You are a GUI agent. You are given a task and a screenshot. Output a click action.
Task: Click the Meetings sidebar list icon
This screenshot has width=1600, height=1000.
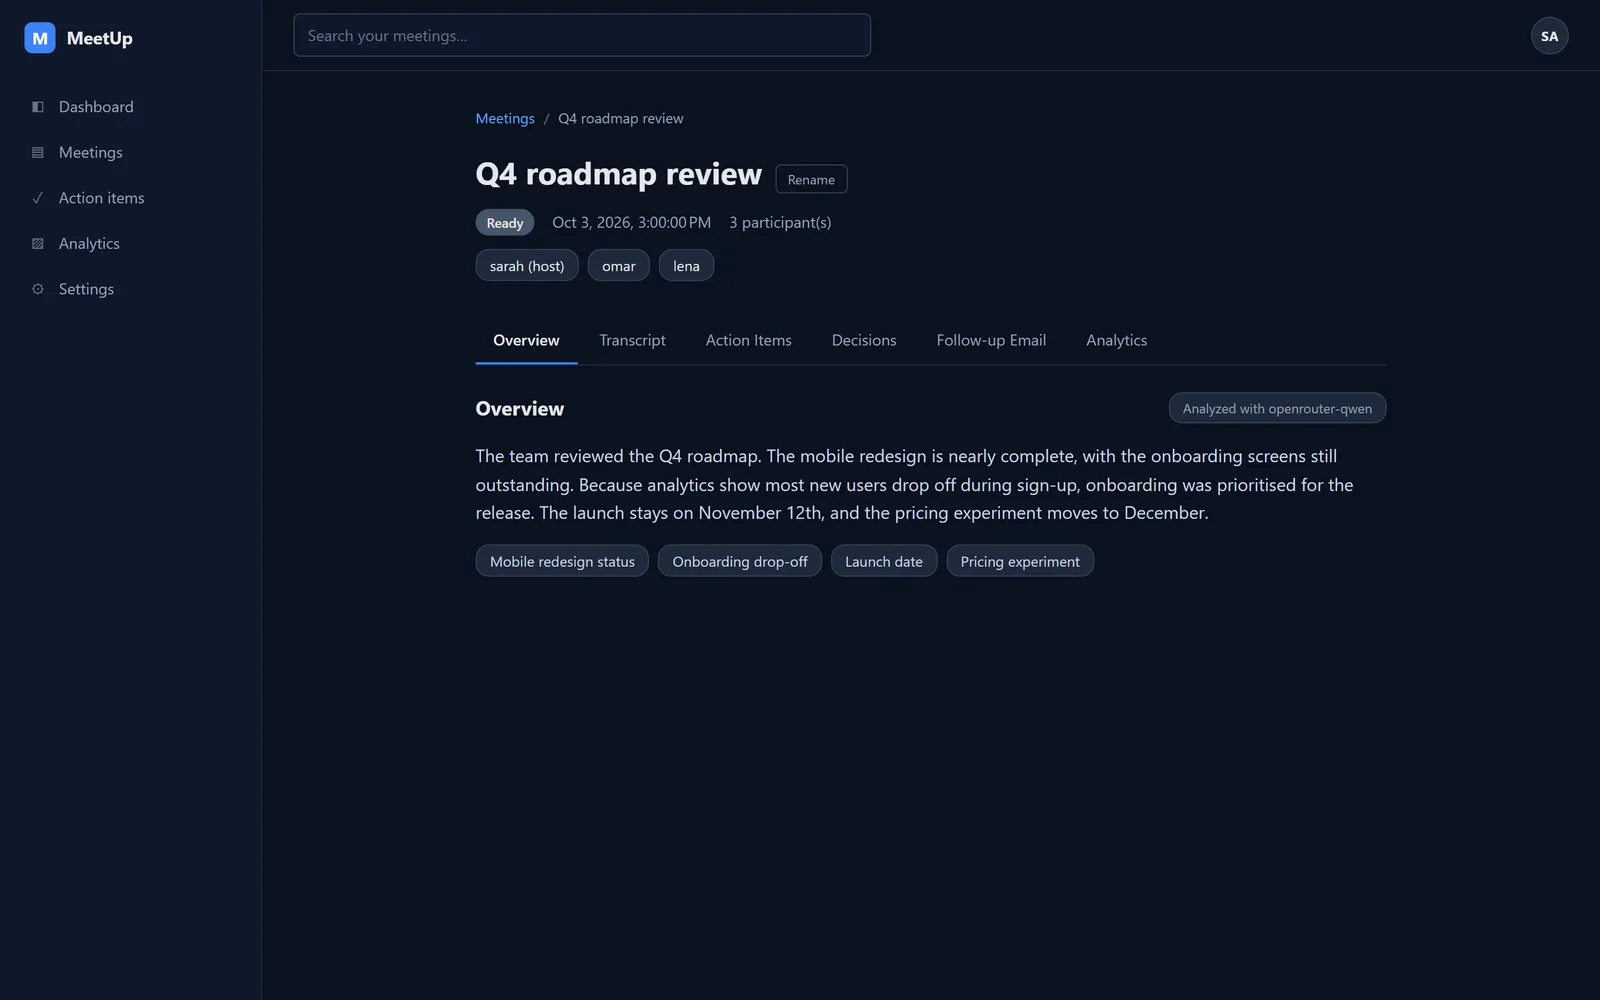(x=38, y=153)
